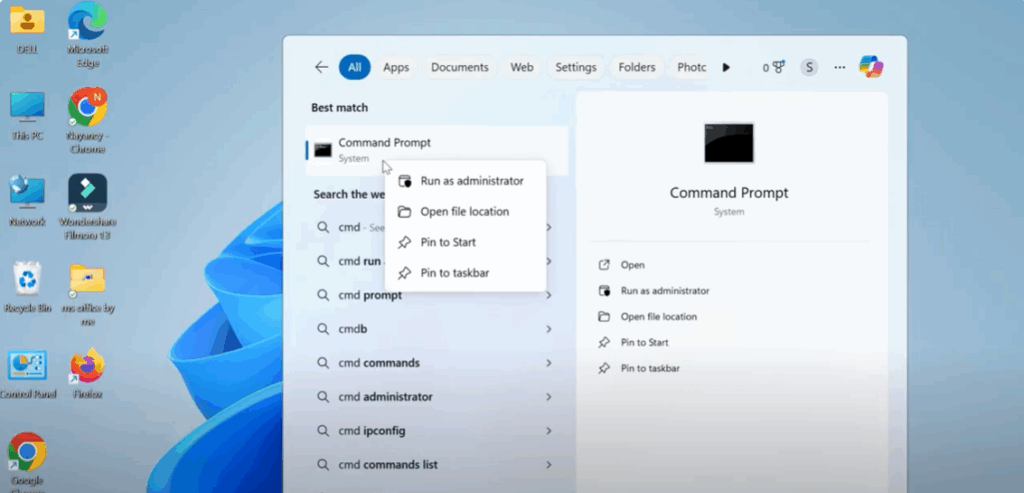Click the pin icon beside Pin to taskbar in context menu
Viewport: 1024px width, 493px height.
(x=405, y=273)
